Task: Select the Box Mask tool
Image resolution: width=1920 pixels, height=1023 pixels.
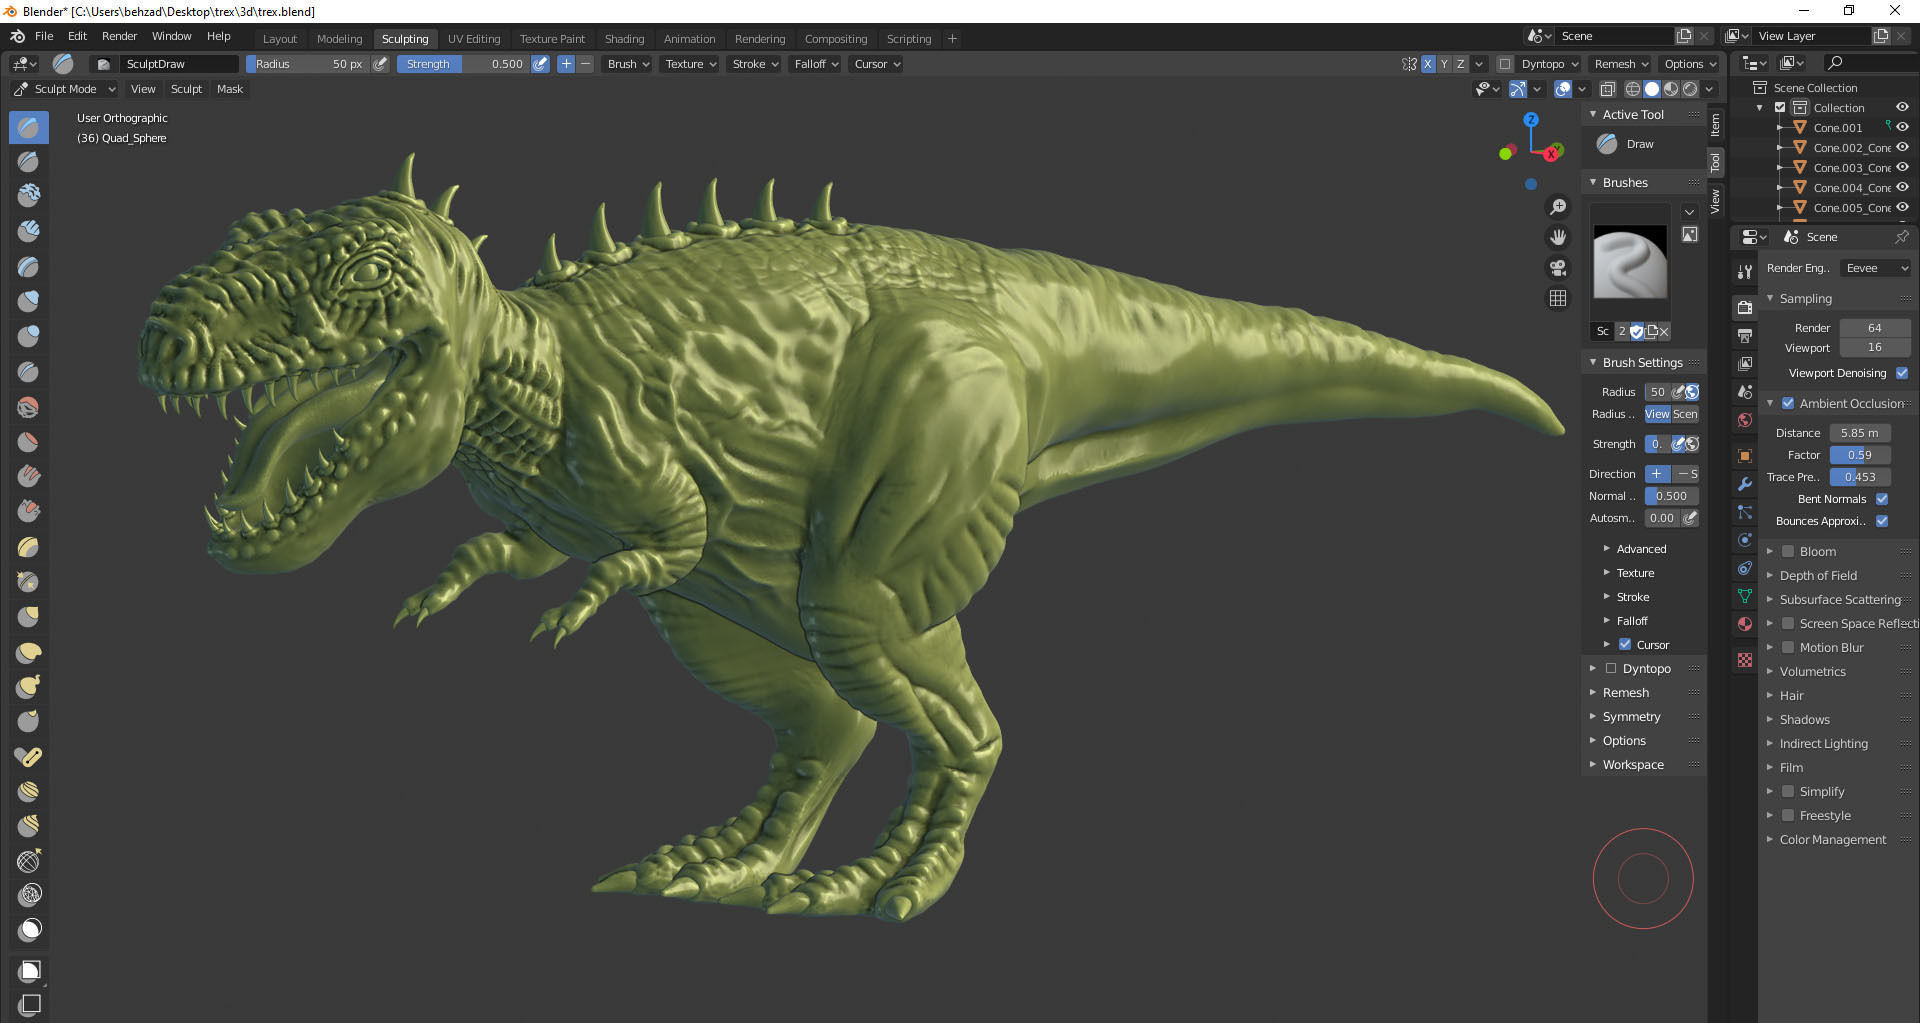Action: coord(30,970)
